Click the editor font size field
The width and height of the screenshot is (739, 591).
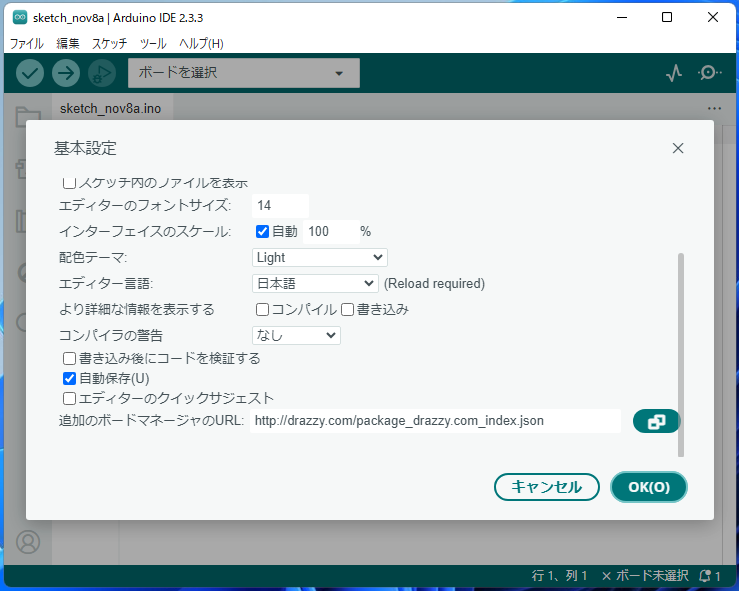280,205
